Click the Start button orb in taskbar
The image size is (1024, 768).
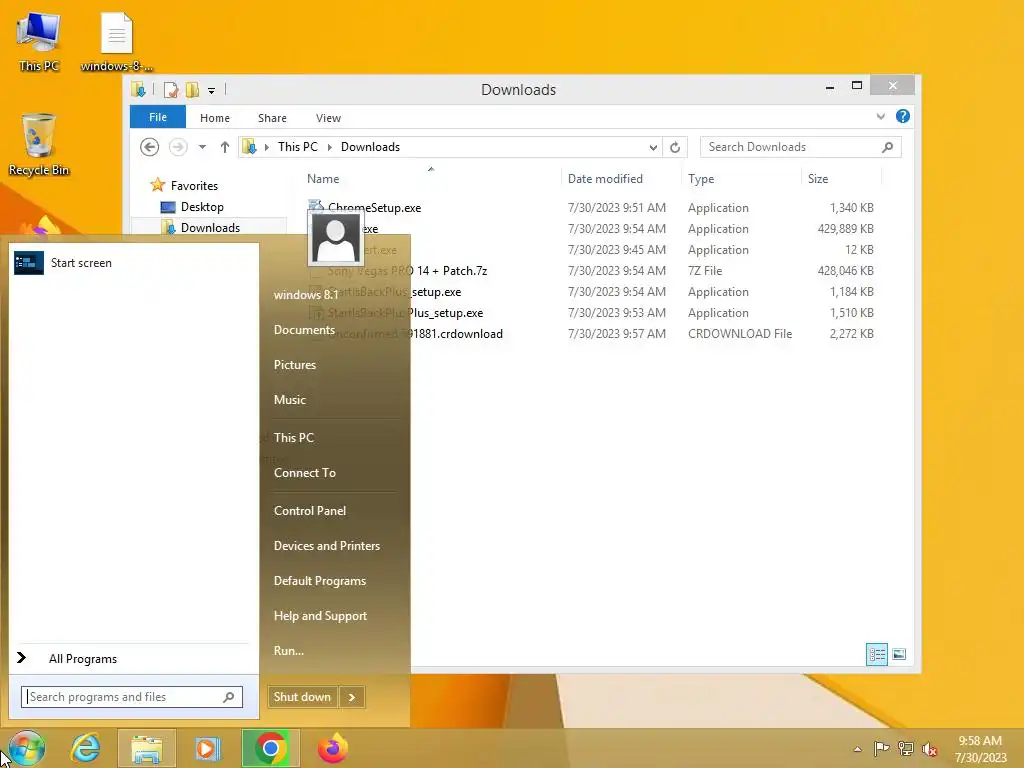pos(26,748)
